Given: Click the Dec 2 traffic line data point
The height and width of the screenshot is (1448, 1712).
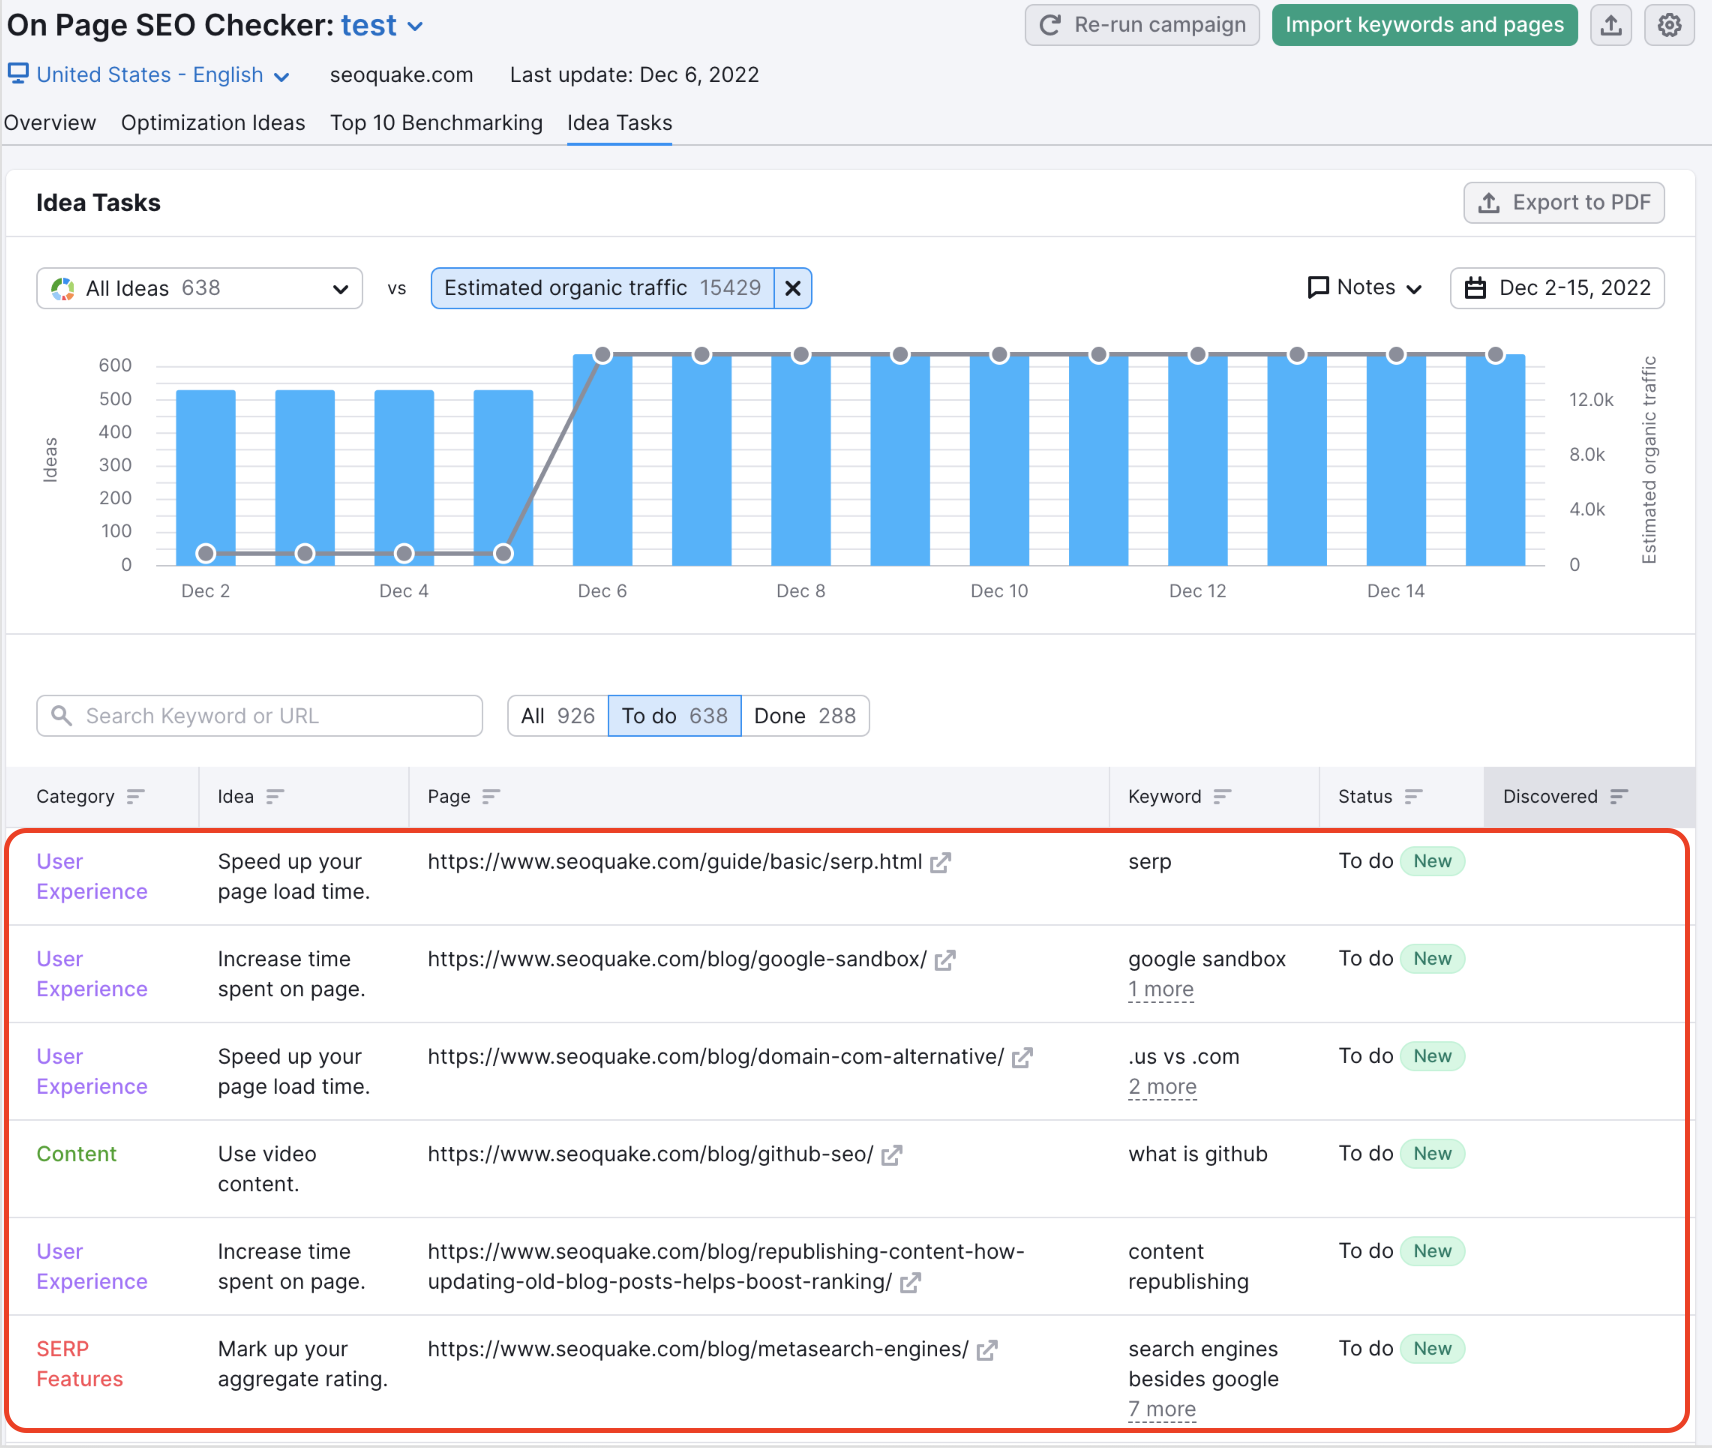Looking at the screenshot, I should 206,553.
